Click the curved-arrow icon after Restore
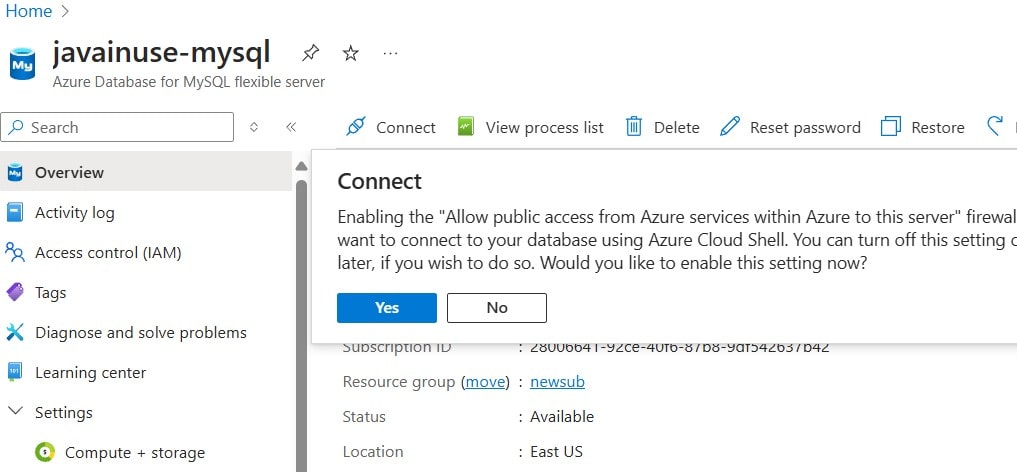Screen dimensions: 1017x472 click(995, 126)
